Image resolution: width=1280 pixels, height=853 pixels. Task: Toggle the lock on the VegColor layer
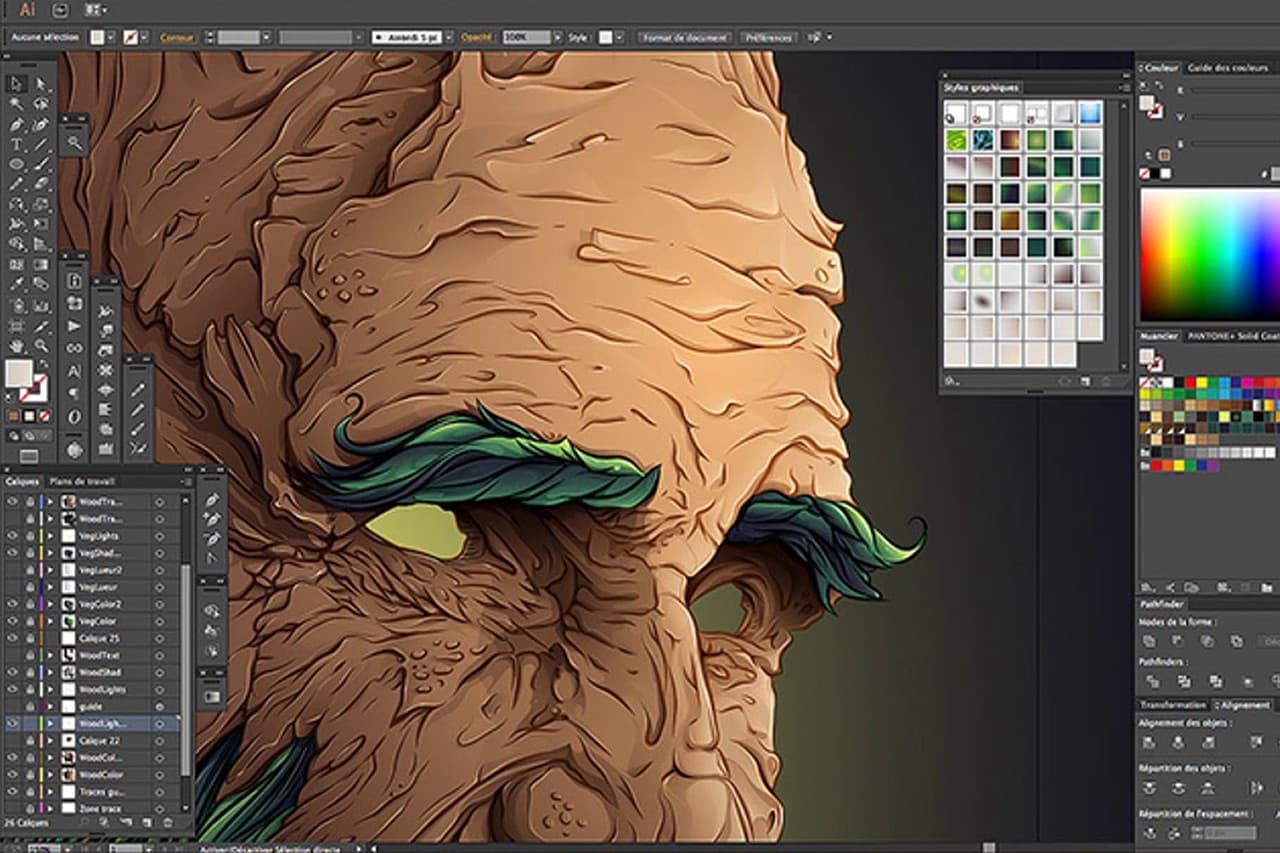pos(29,621)
